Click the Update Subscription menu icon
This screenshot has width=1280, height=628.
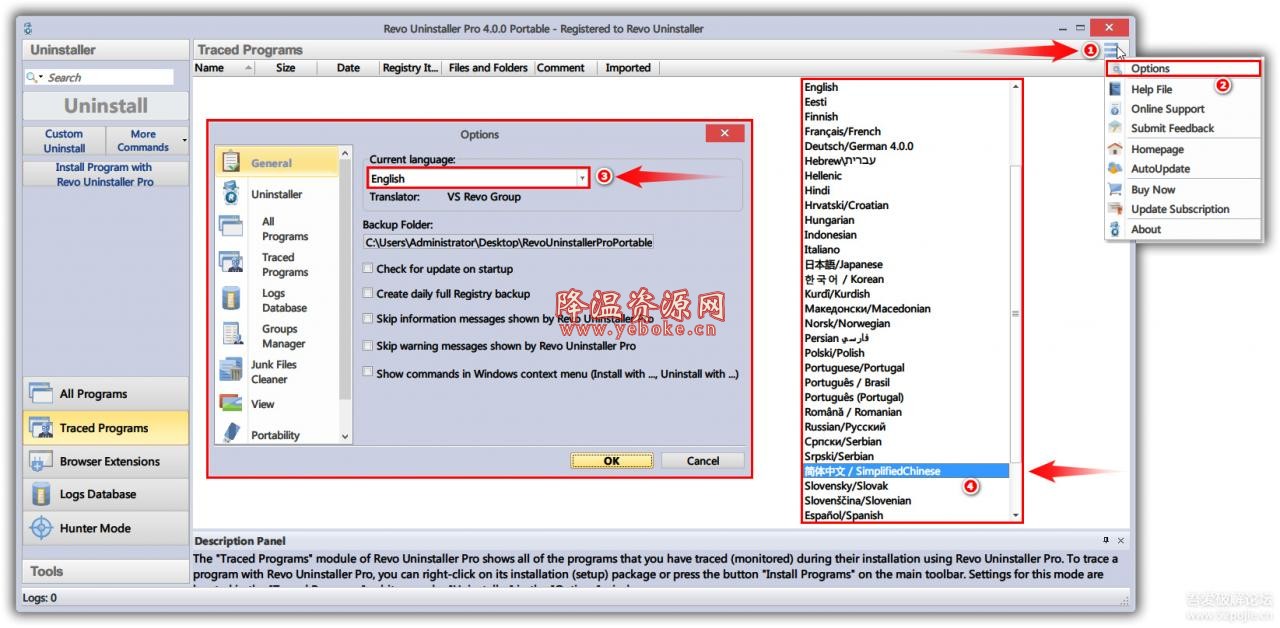pyautogui.click(x=1115, y=209)
